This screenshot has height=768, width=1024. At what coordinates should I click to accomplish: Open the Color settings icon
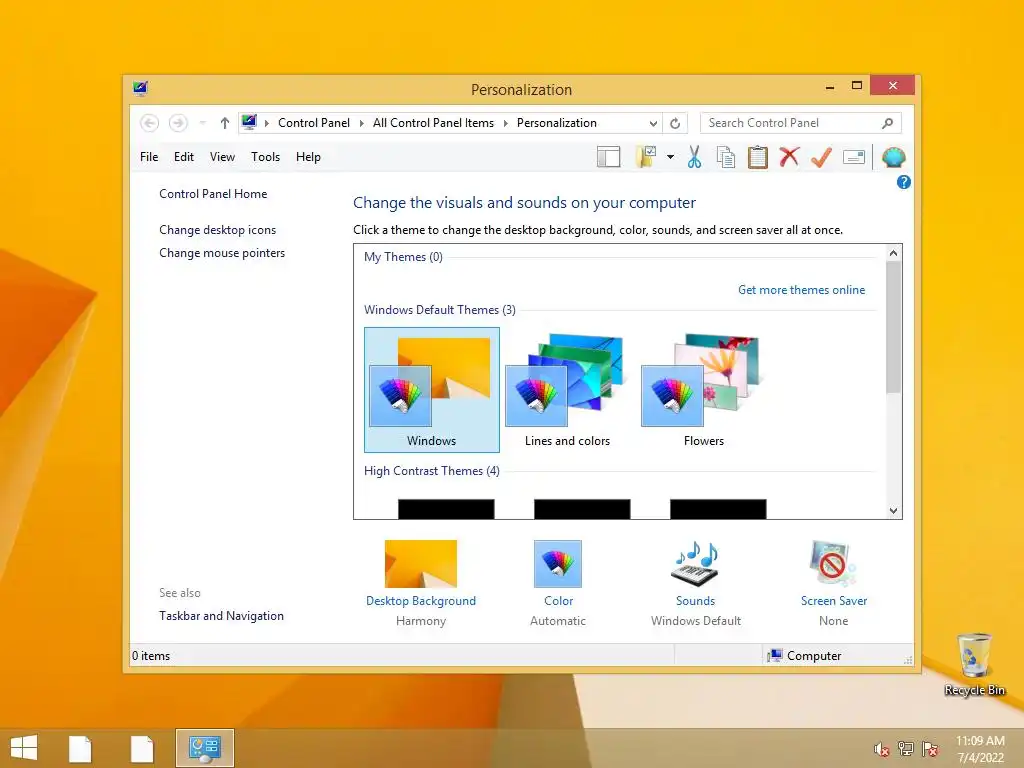[x=558, y=564]
